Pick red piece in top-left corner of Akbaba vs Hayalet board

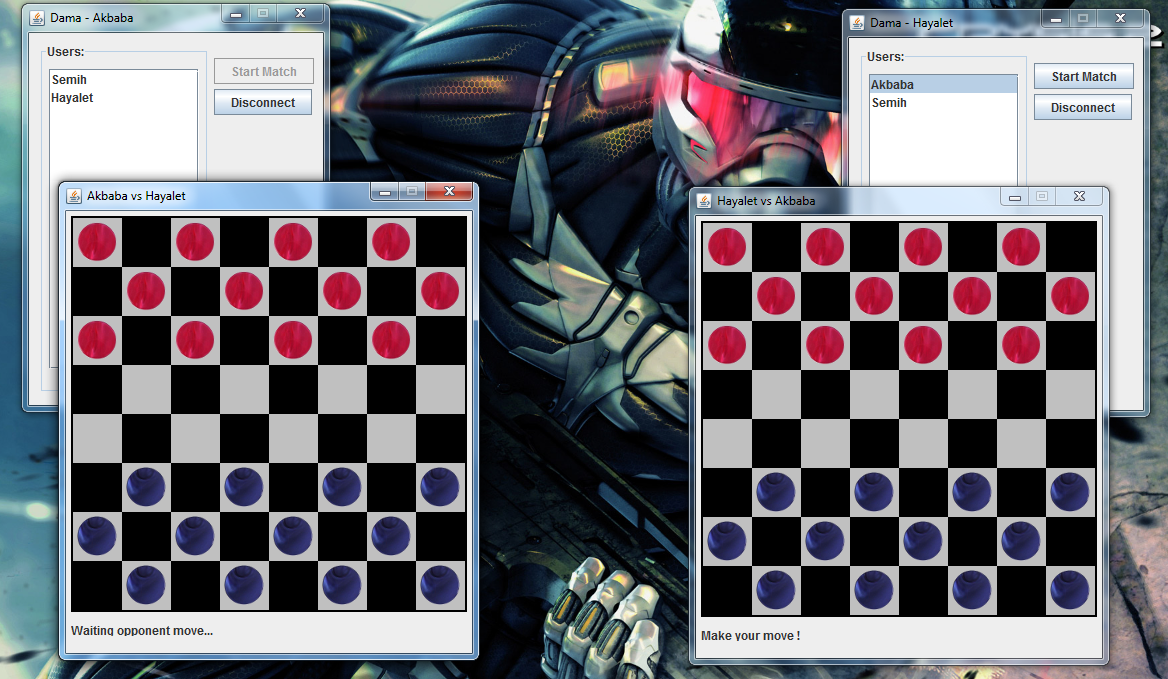coord(97,242)
